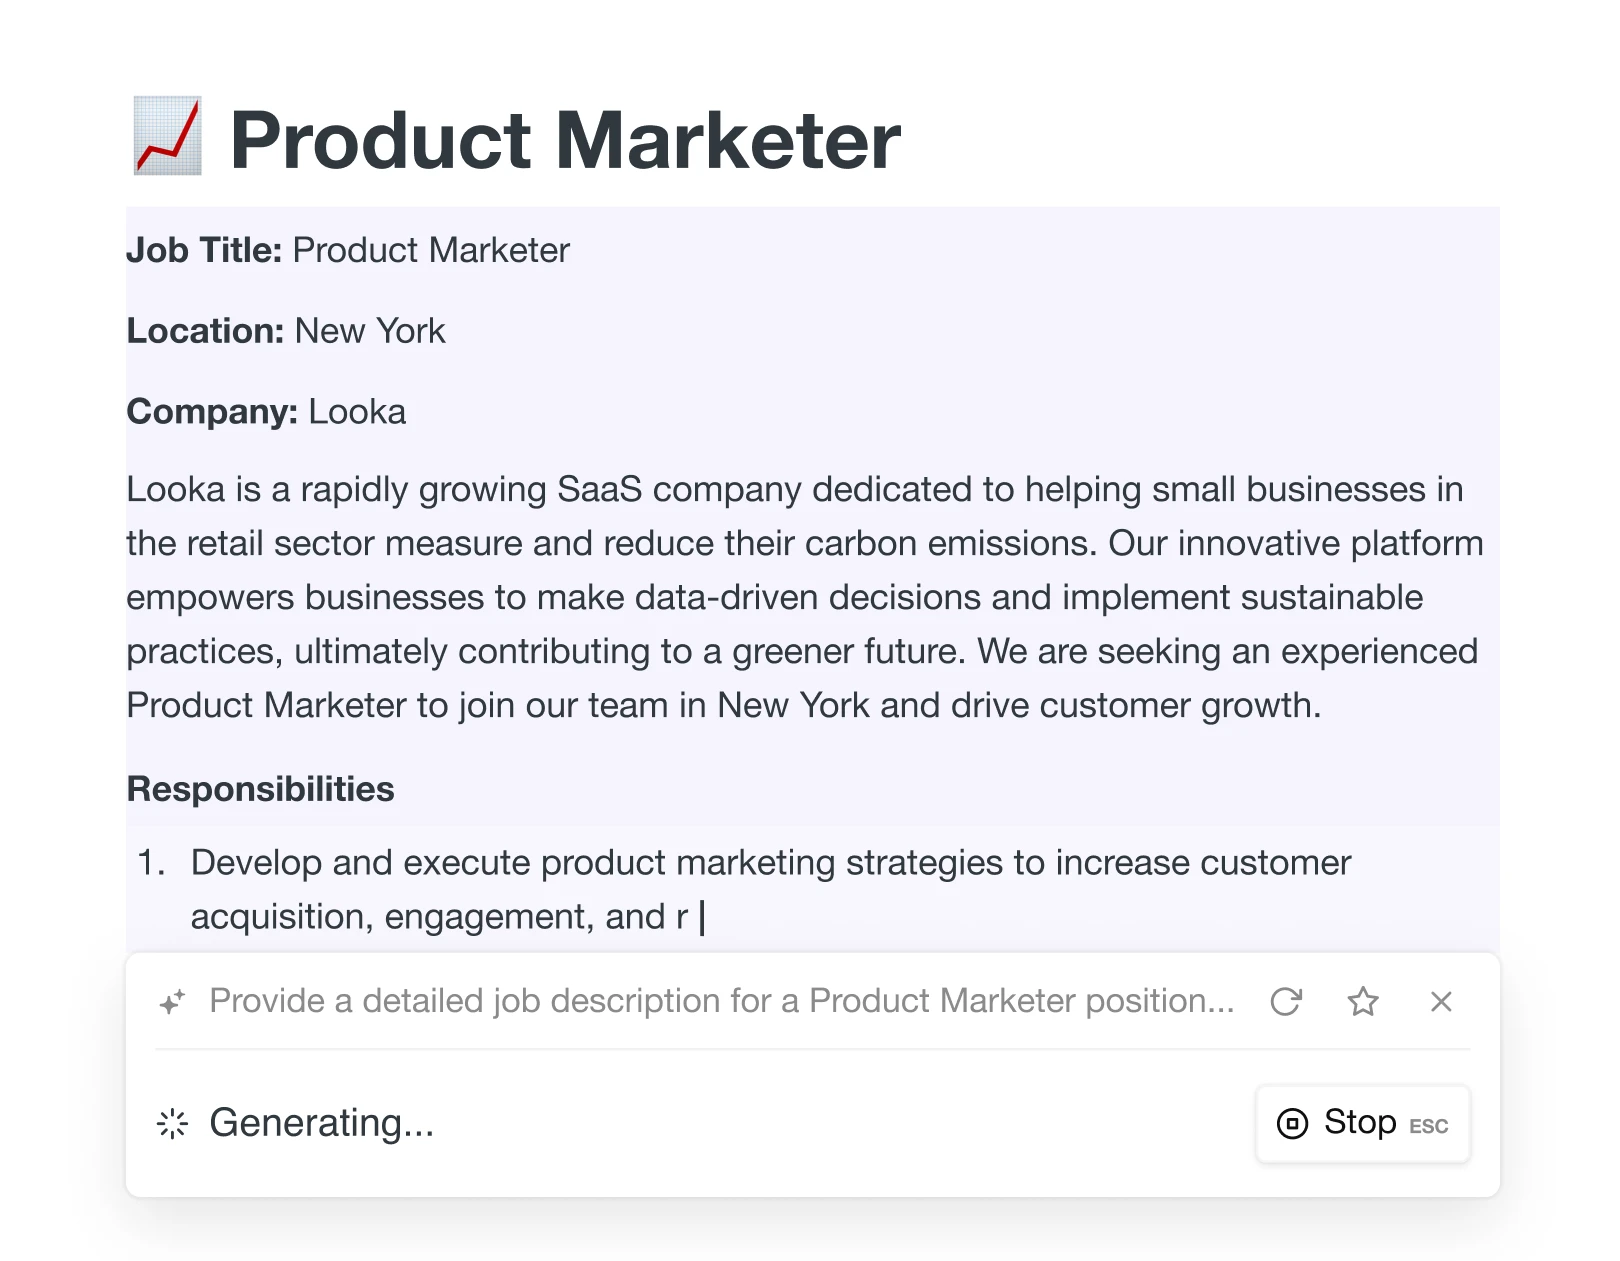Click the "Generating..." status text
The image size is (1620, 1261).
coord(321,1124)
